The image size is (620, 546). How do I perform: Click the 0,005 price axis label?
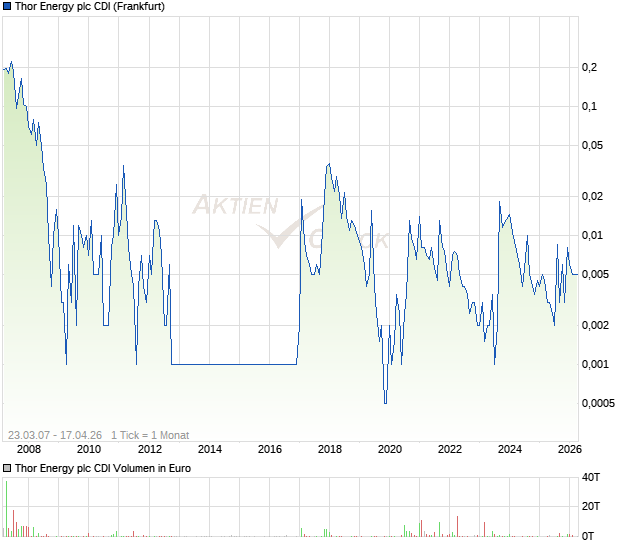pyautogui.click(x=595, y=274)
